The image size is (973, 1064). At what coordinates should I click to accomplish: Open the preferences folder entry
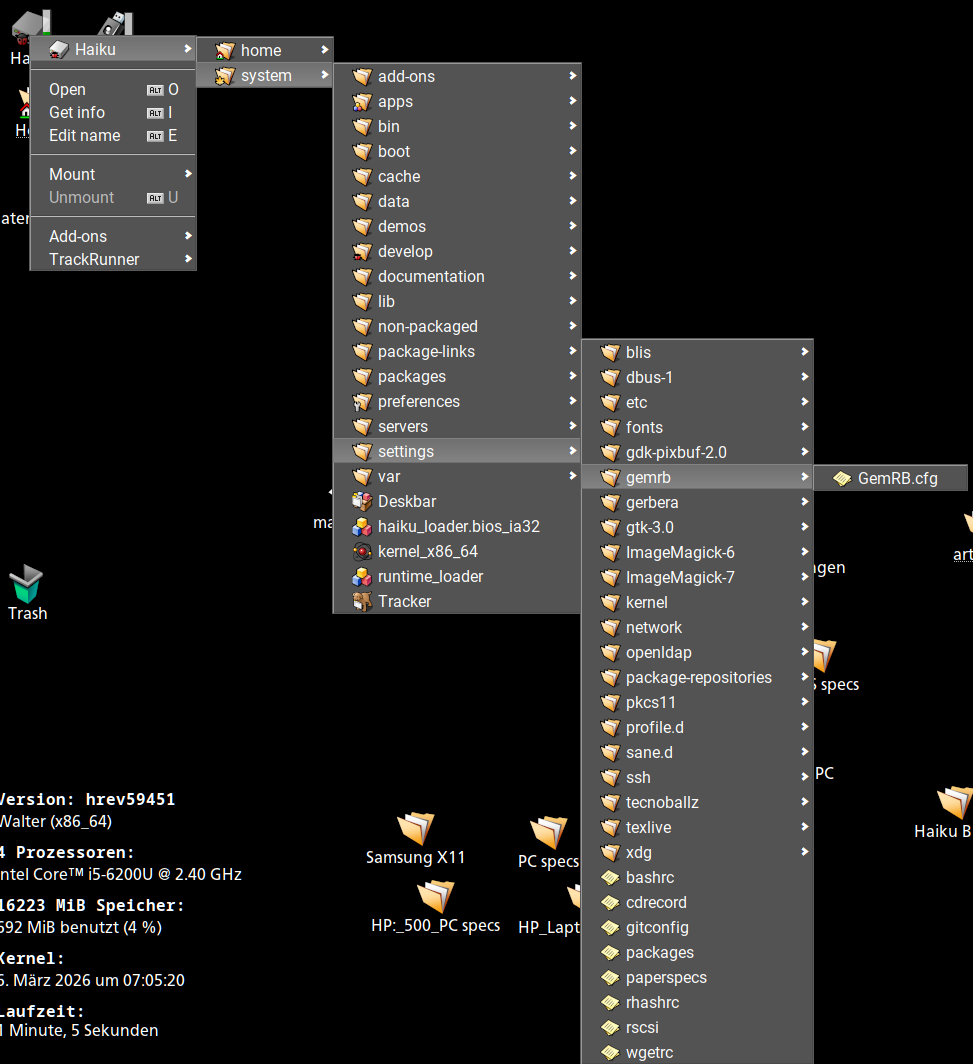click(418, 402)
